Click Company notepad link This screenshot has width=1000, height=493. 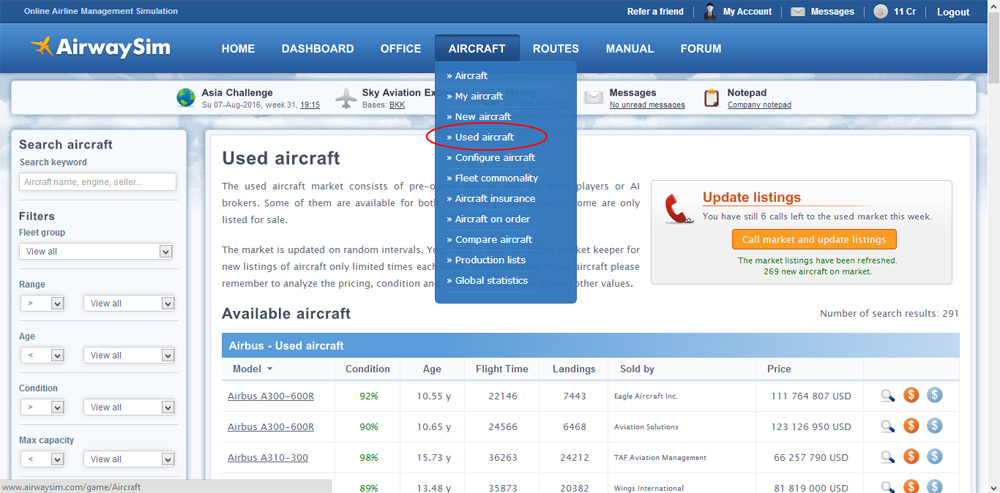pos(759,105)
